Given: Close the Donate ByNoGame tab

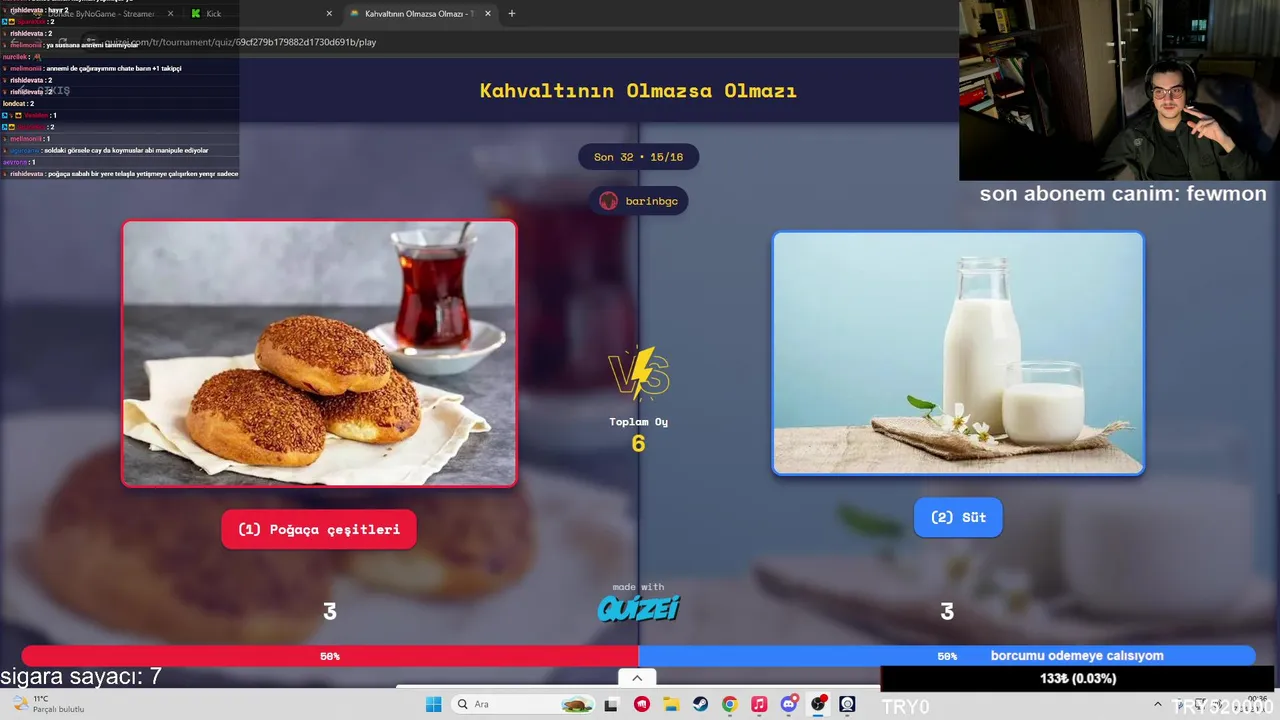Looking at the screenshot, I should (170, 14).
